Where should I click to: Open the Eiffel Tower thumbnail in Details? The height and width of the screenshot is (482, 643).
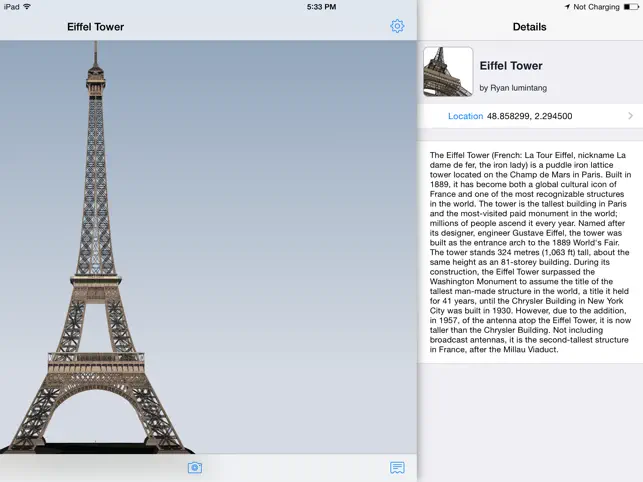pos(448,72)
